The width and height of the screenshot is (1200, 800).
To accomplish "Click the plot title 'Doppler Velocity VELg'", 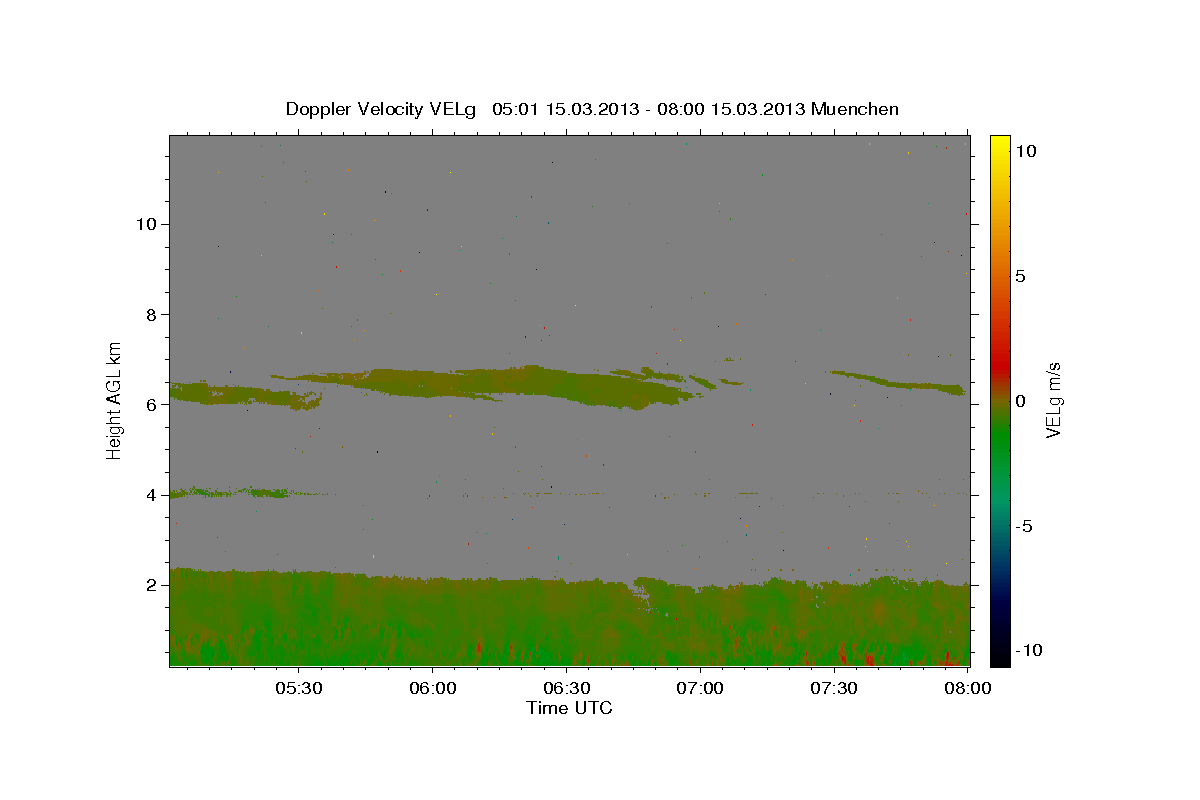I will pos(383,109).
